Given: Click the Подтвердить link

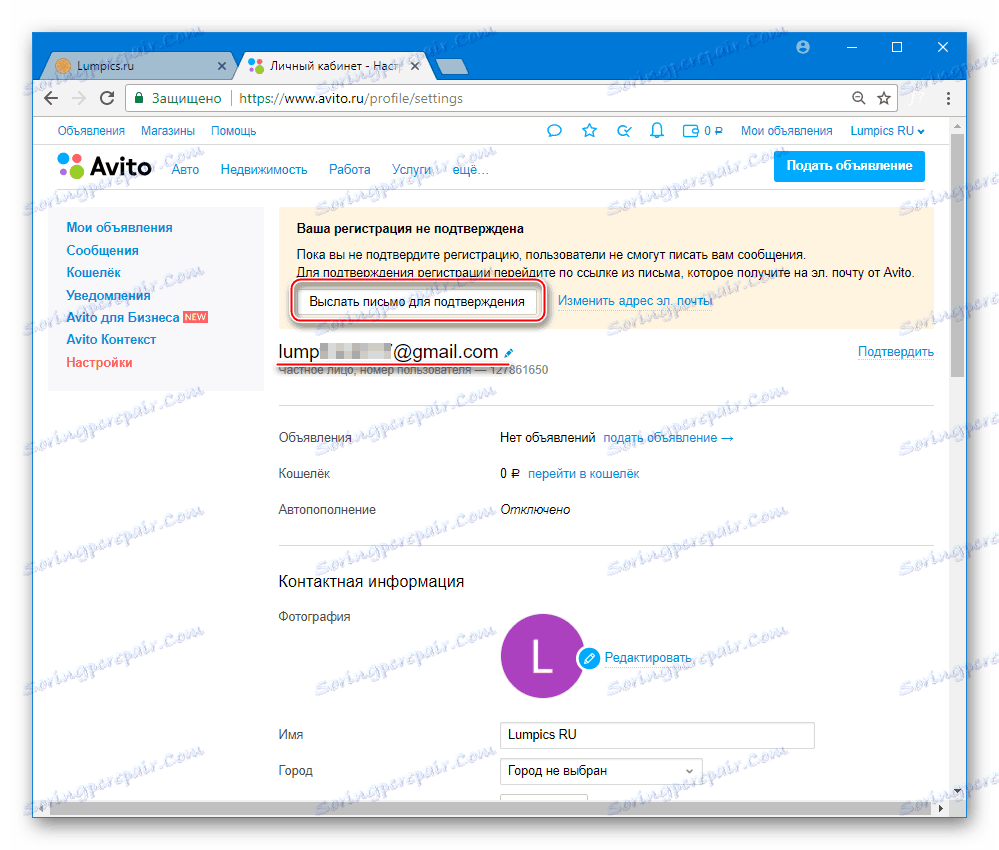Looking at the screenshot, I should point(896,352).
